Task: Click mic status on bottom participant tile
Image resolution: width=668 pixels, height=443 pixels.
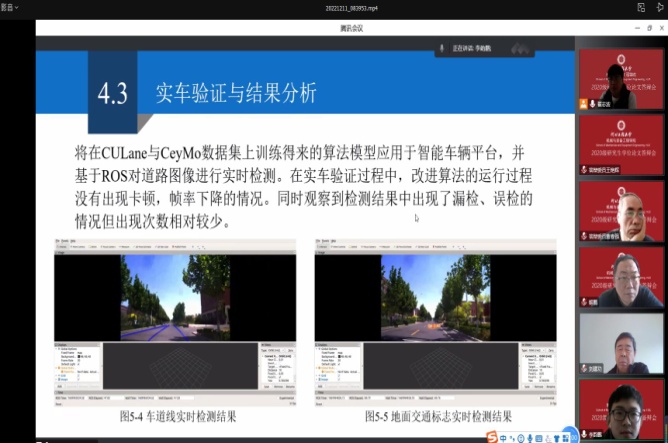Action: 585,436
